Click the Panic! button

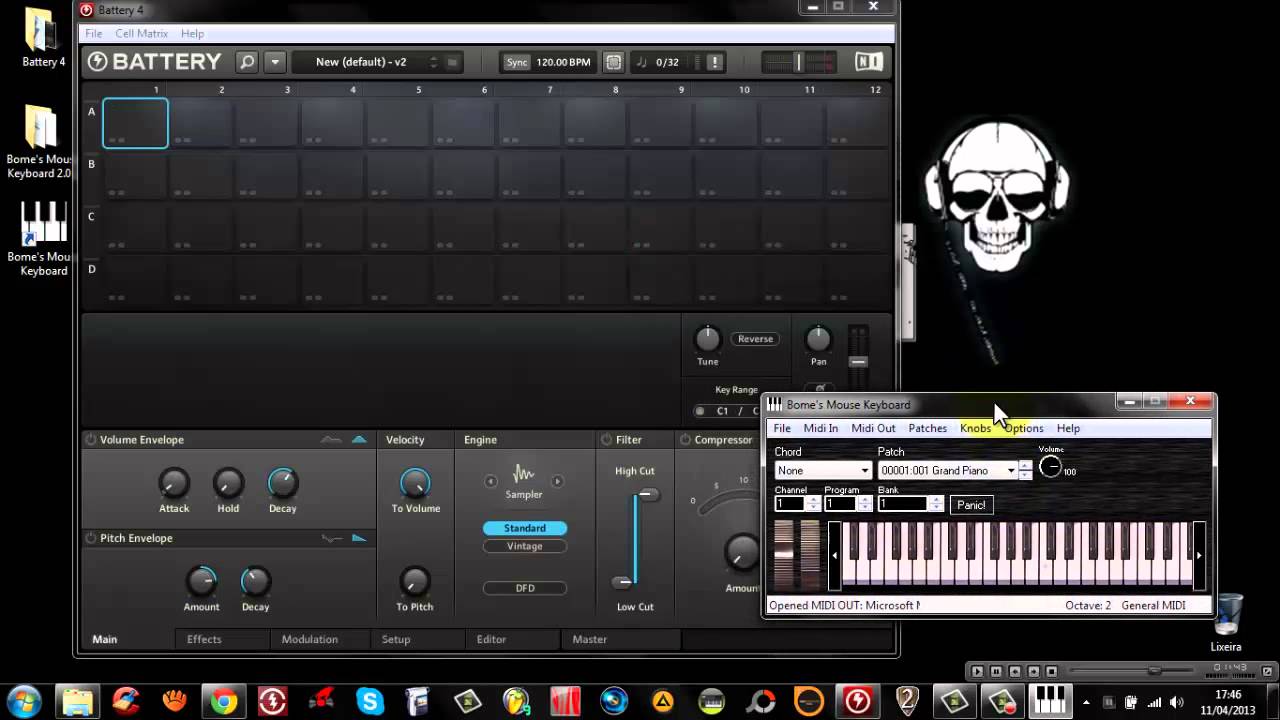pyautogui.click(x=971, y=505)
